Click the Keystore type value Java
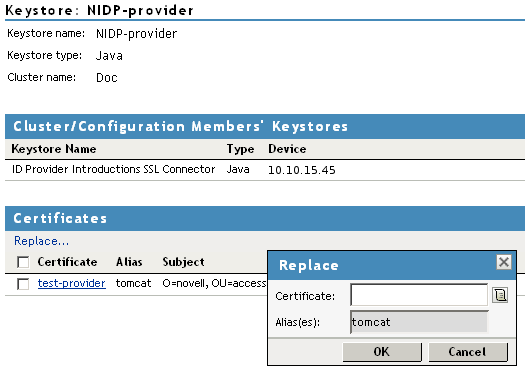 [109, 56]
